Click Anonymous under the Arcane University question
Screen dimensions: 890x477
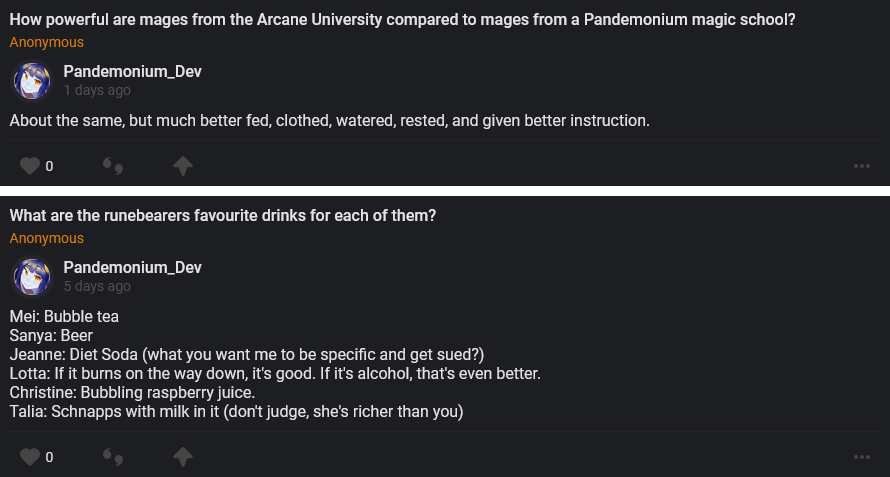coord(47,42)
